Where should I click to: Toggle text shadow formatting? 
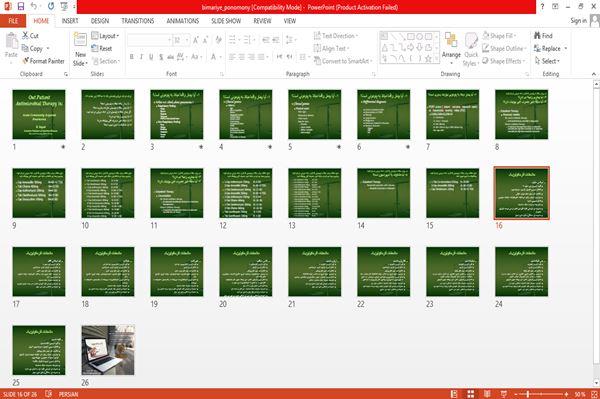161,57
